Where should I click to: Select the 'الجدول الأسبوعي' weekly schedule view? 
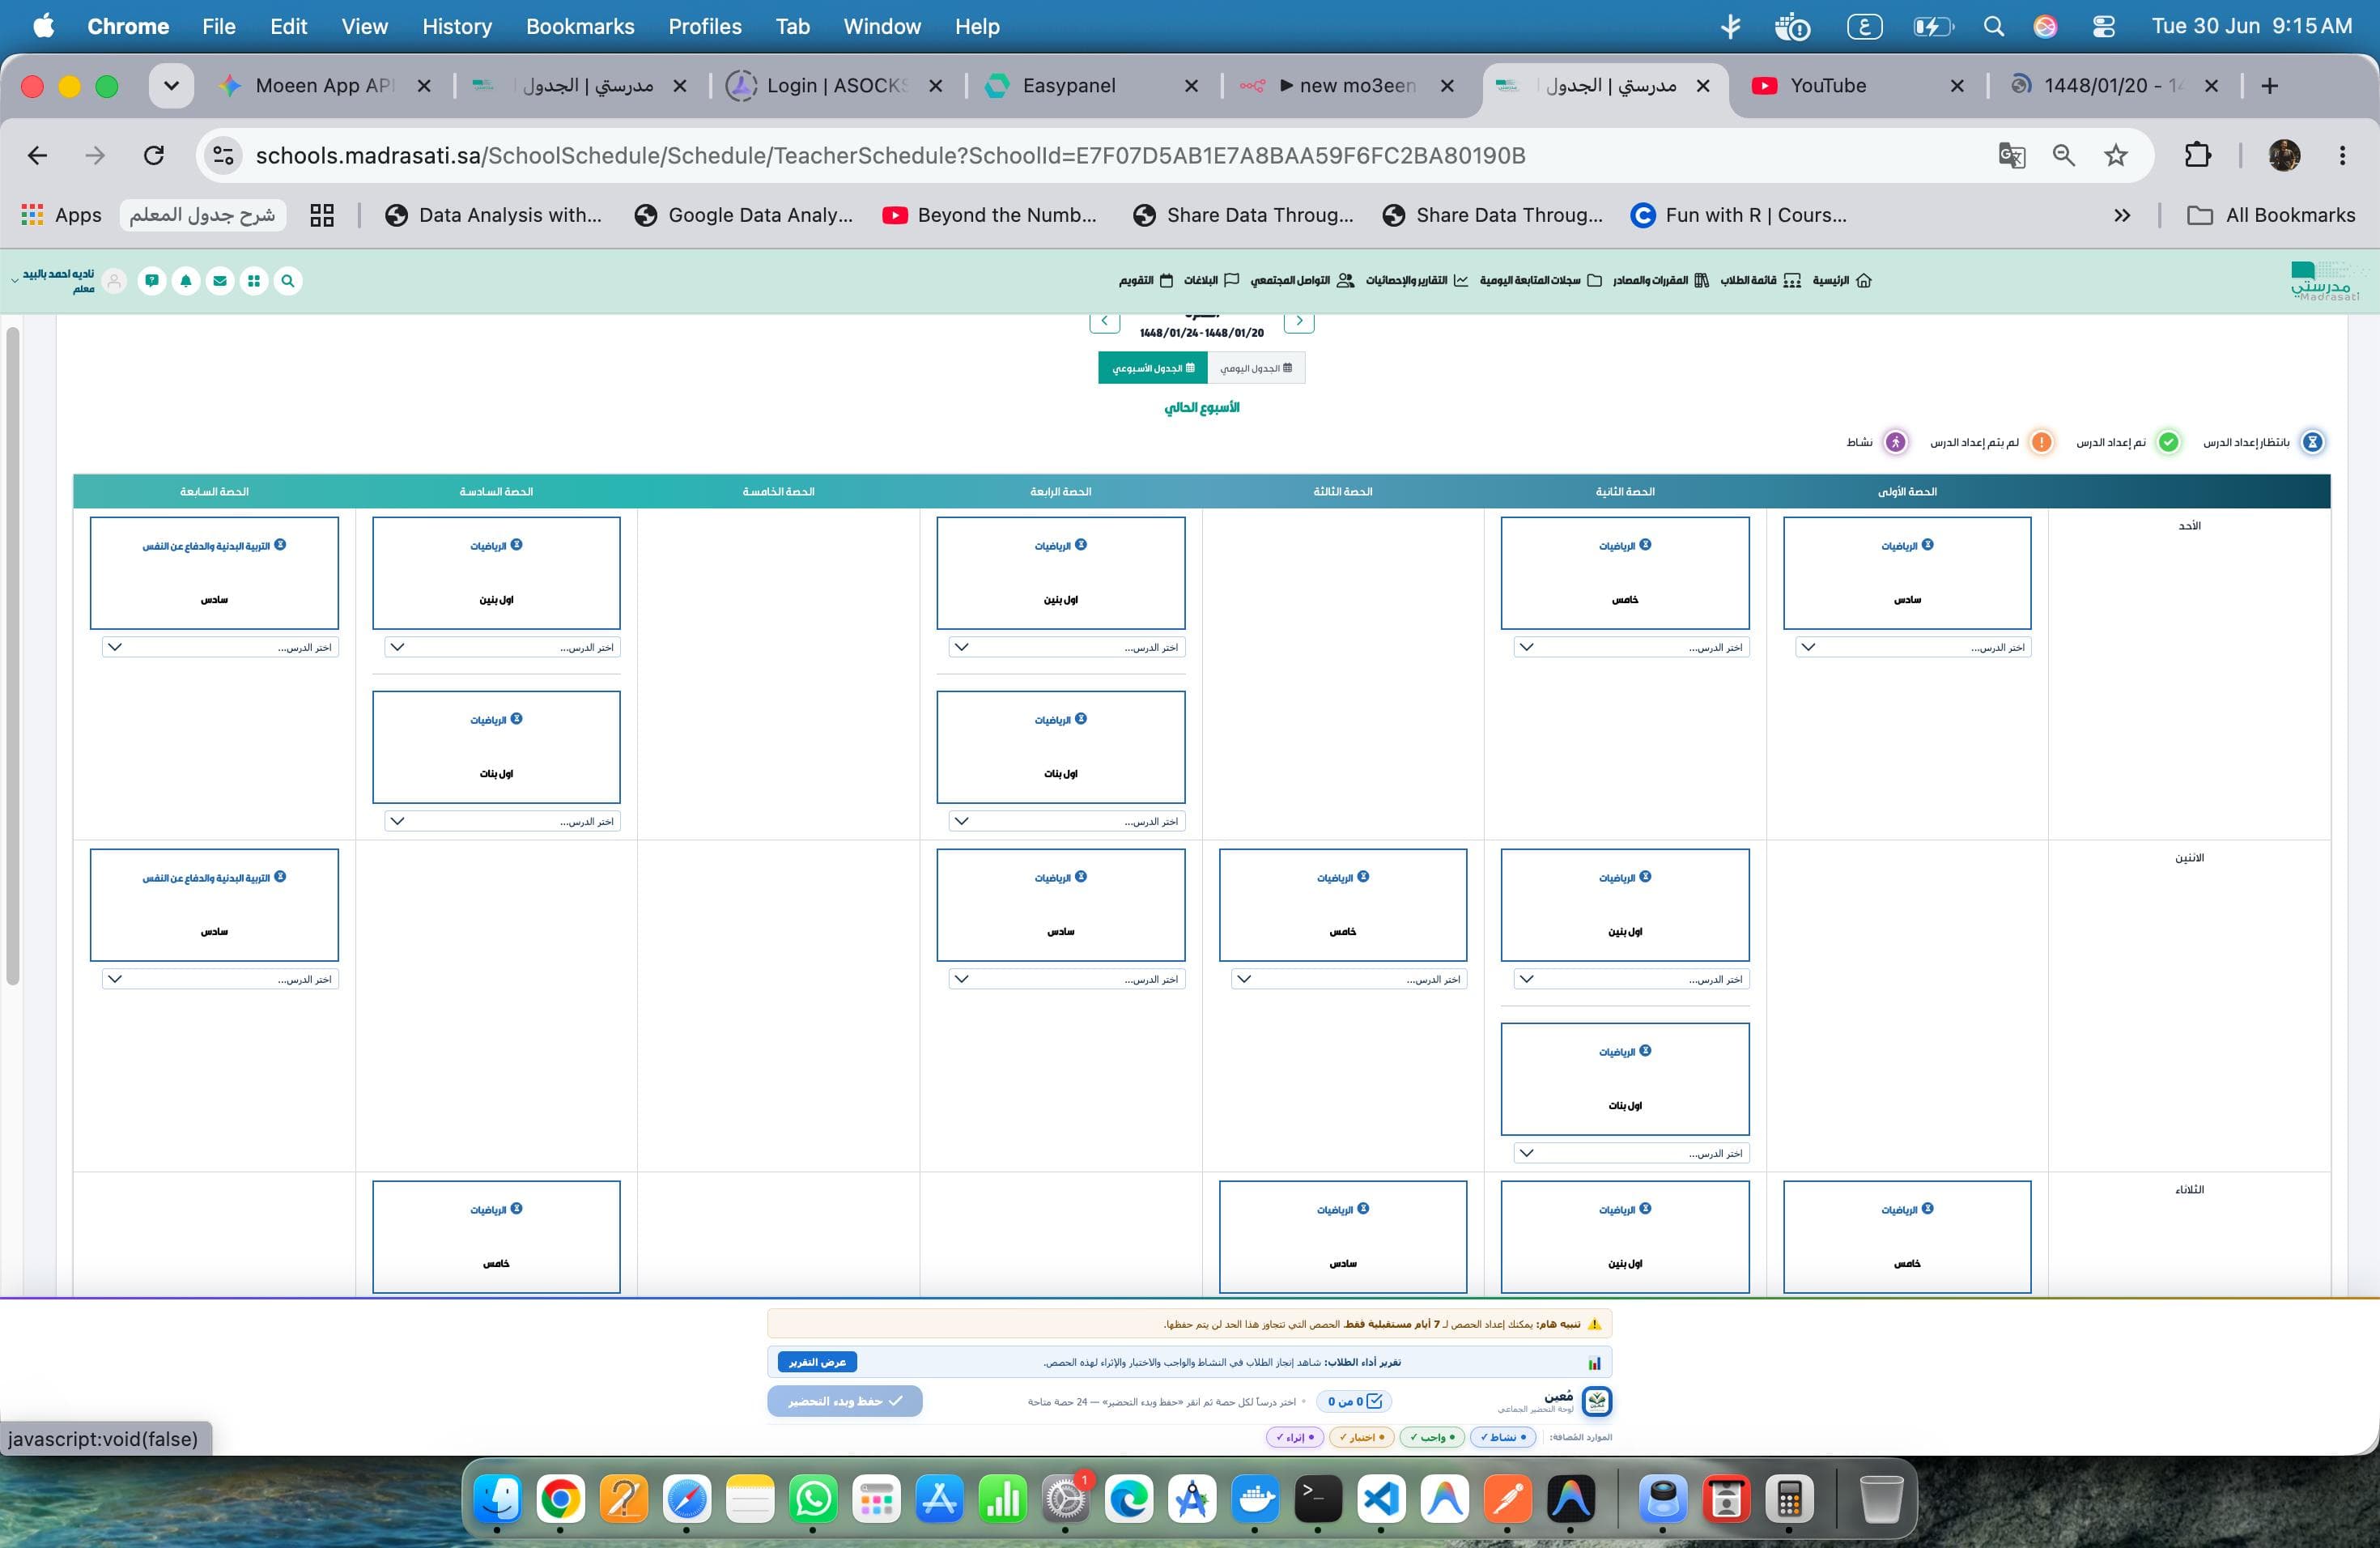coord(1153,368)
